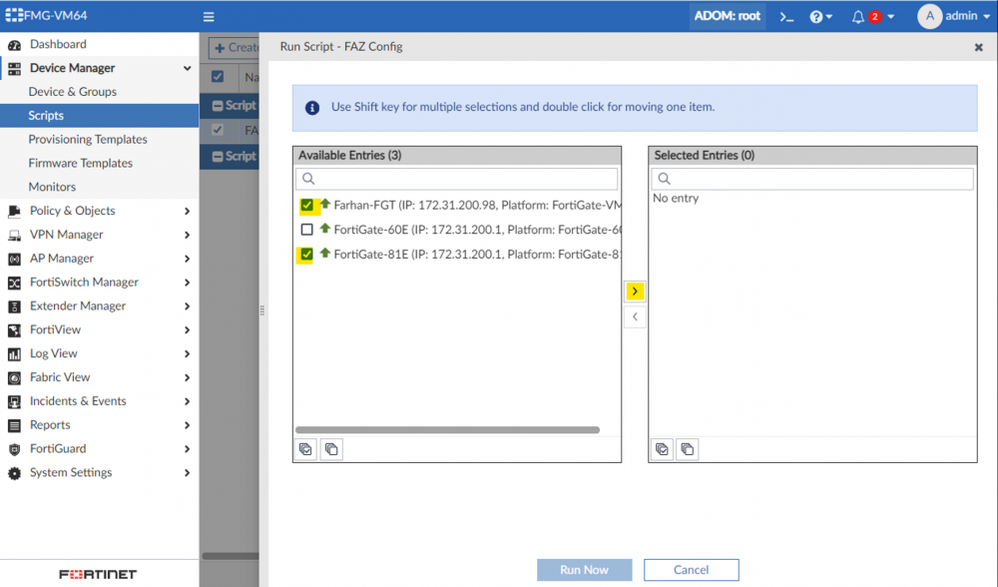Move selected entries right with the arrow
Screen dimensions: 998x587
(635, 291)
